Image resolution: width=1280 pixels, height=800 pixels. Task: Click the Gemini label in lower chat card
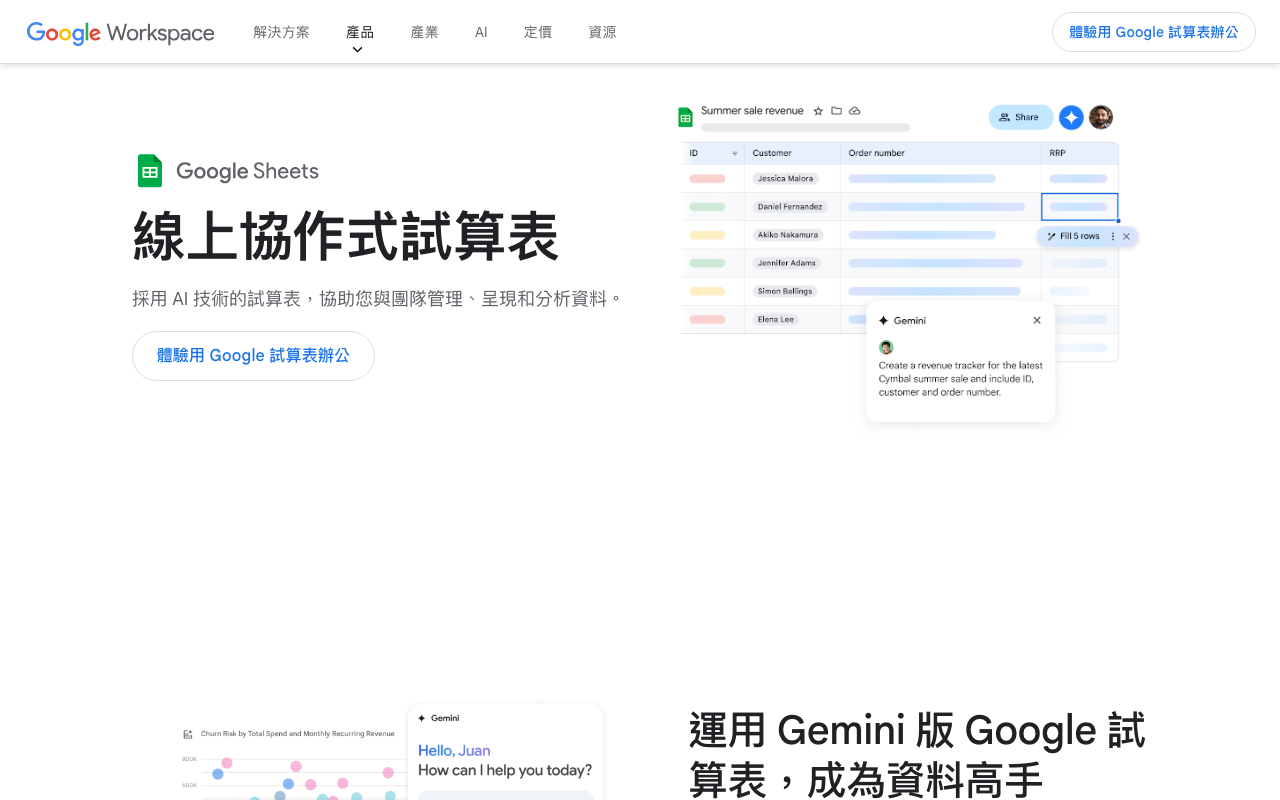[445, 718]
